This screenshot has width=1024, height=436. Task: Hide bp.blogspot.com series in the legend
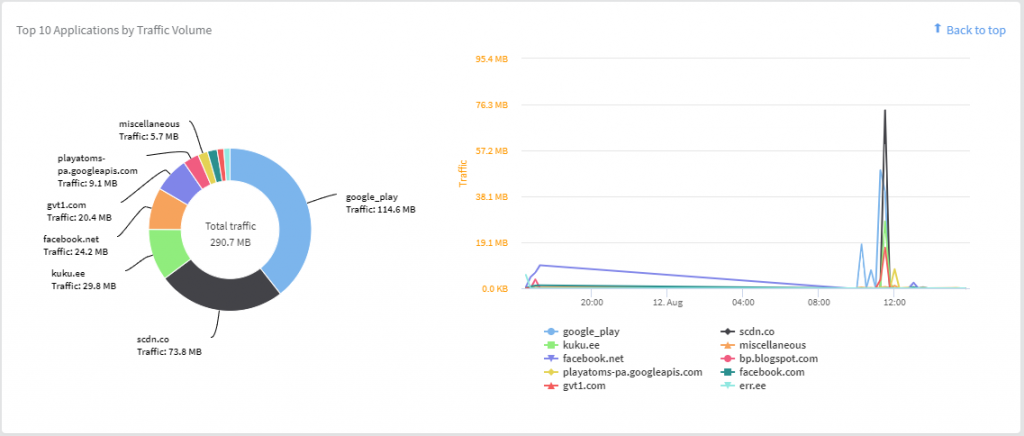click(x=778, y=358)
